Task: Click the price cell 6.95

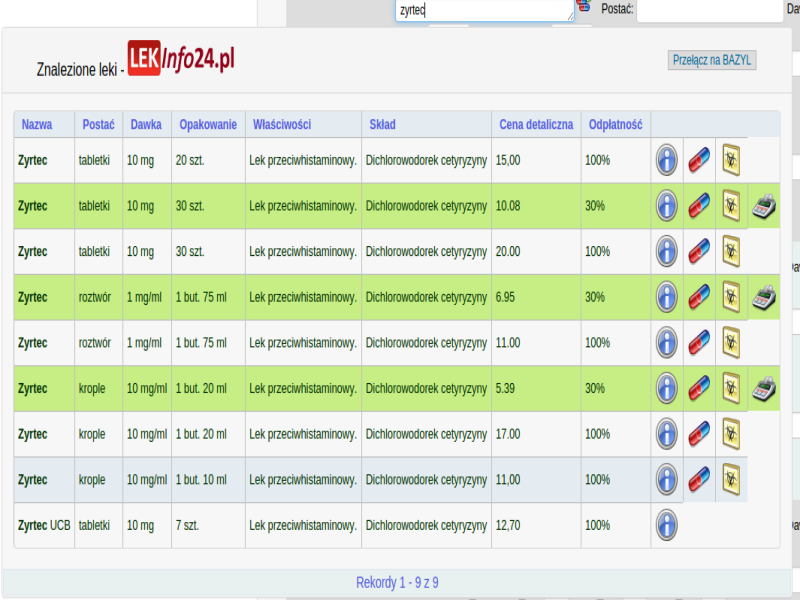Action: (x=536, y=297)
